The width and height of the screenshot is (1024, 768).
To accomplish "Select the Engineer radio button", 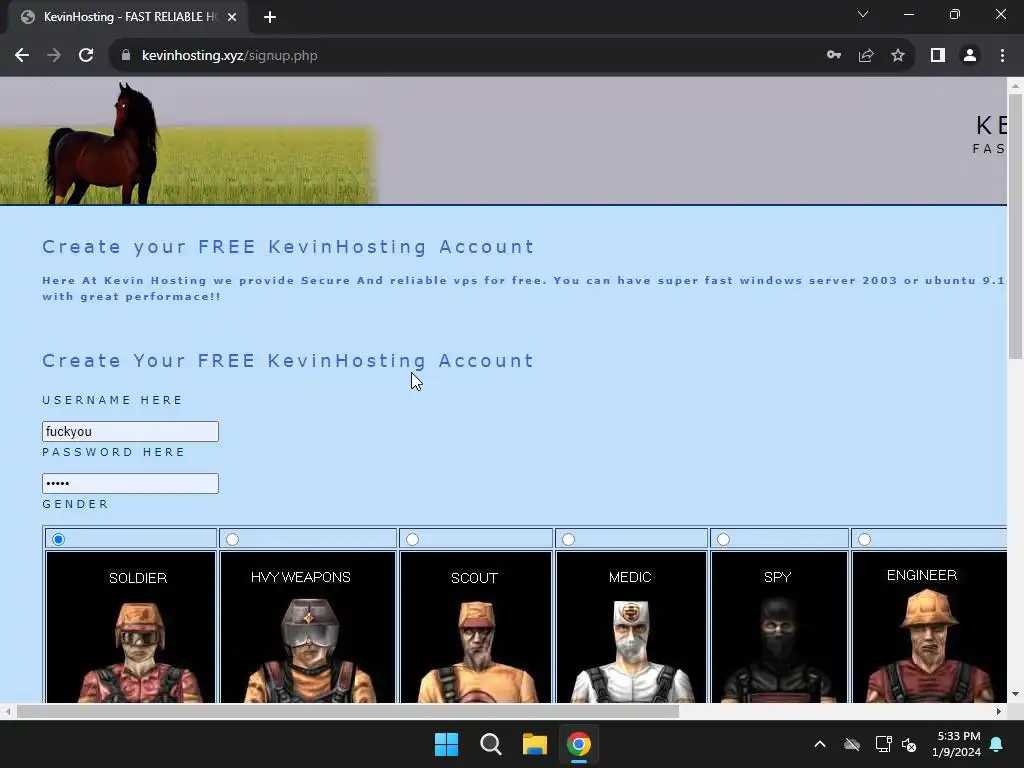I will coord(865,539).
